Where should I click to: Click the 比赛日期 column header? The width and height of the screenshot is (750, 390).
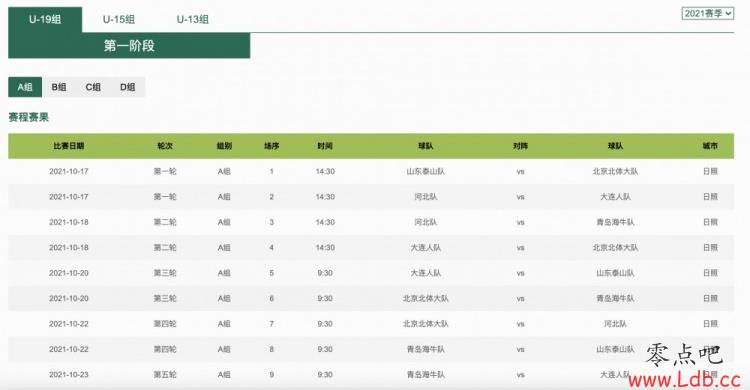point(69,146)
